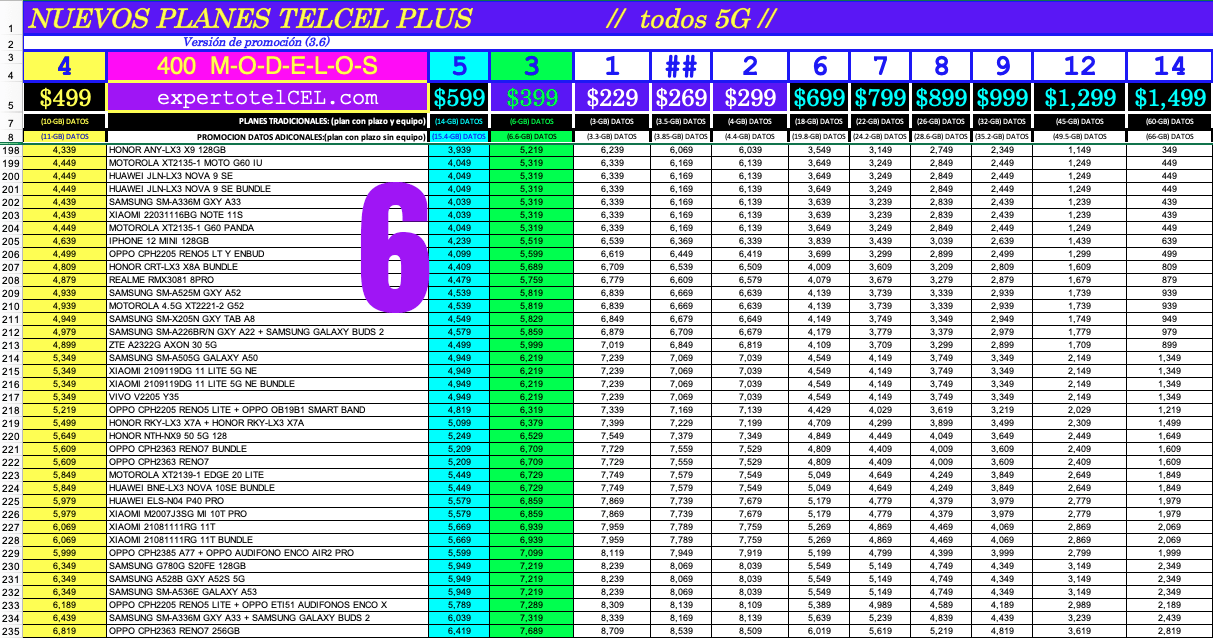The image size is (1213, 638).
Task: Select row header 235
Action: pos(11,631)
